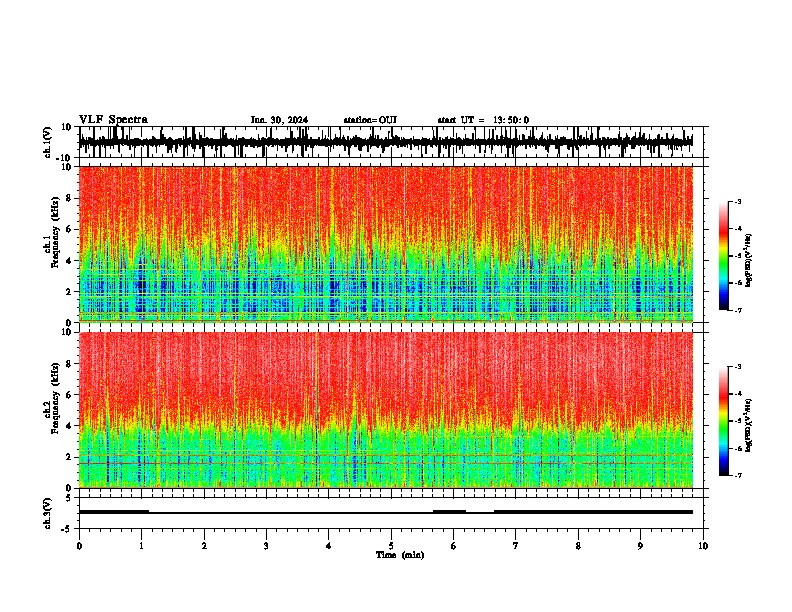792x612 pixels.
Task: Click the ch.2 Frequency (kHz) axis label
Action: [52, 398]
